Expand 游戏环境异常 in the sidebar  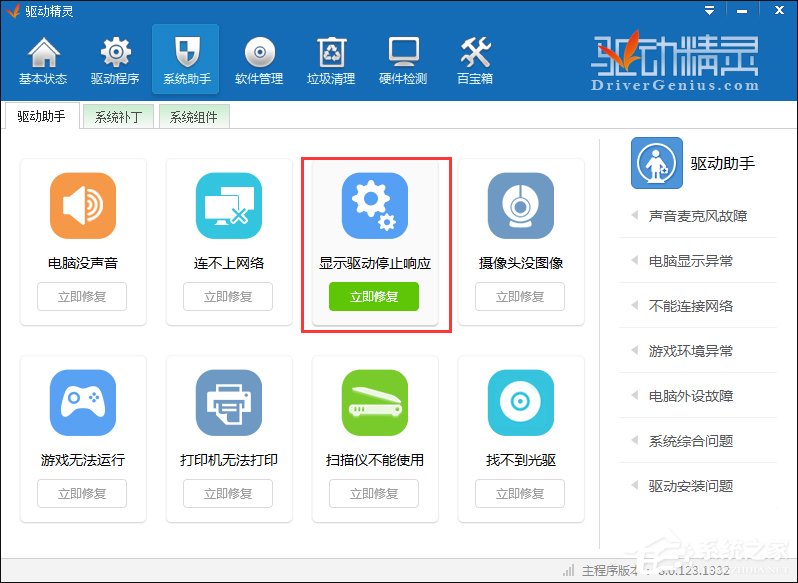point(690,351)
